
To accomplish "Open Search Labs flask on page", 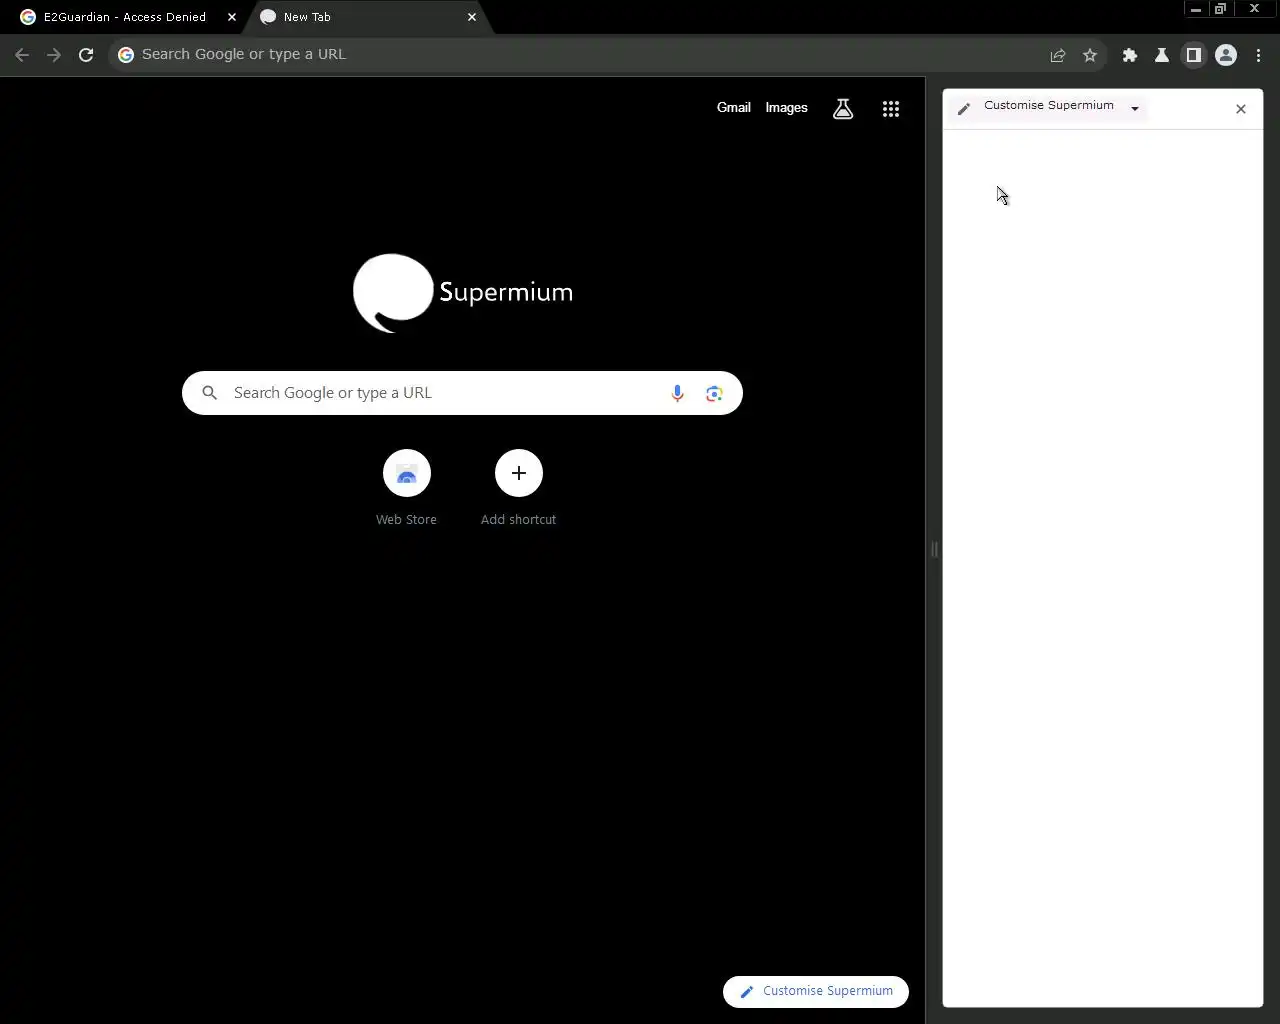I will tap(843, 109).
